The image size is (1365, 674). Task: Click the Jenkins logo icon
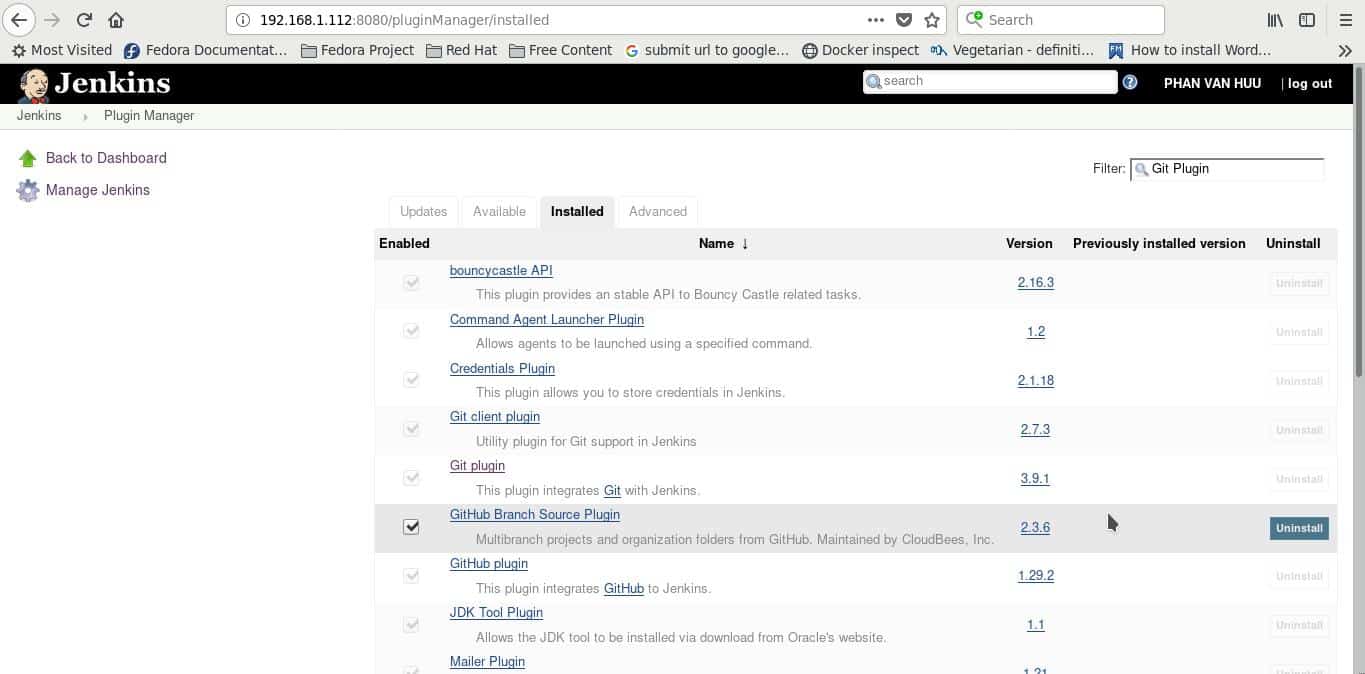34,85
